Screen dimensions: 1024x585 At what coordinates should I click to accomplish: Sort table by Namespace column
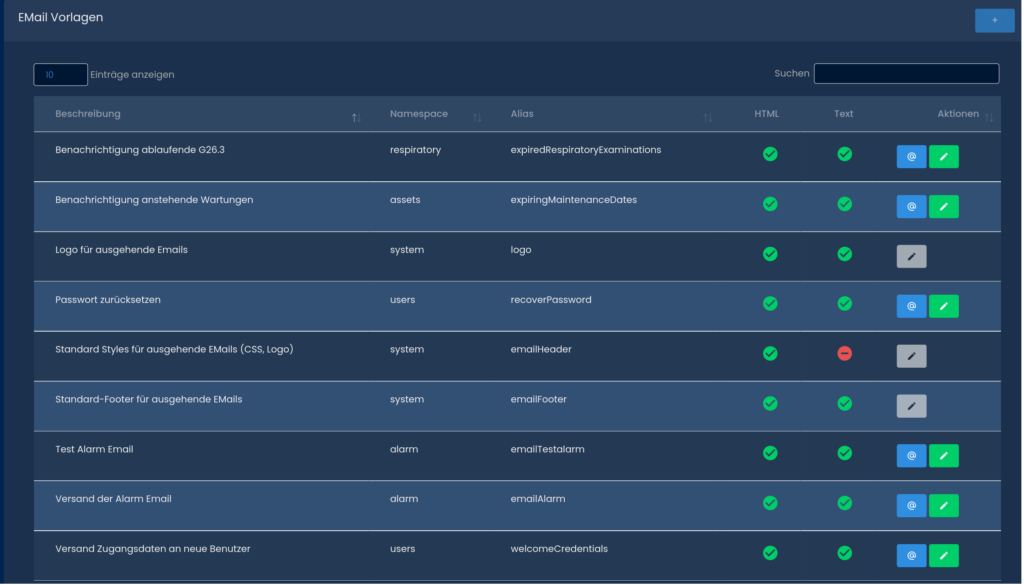[x=419, y=114]
